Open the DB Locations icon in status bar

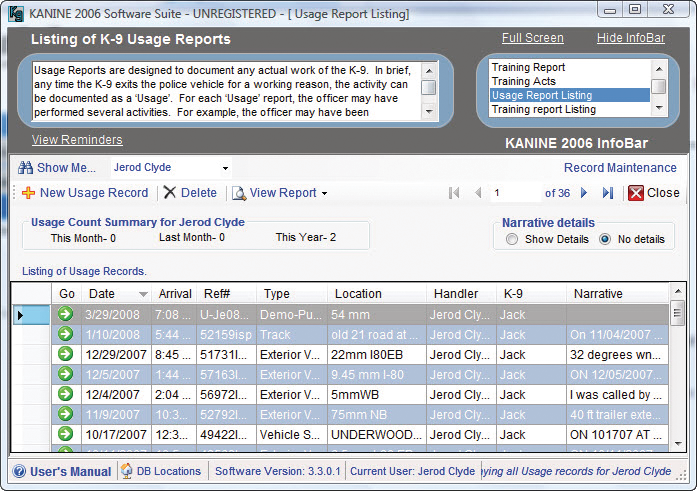[127, 471]
